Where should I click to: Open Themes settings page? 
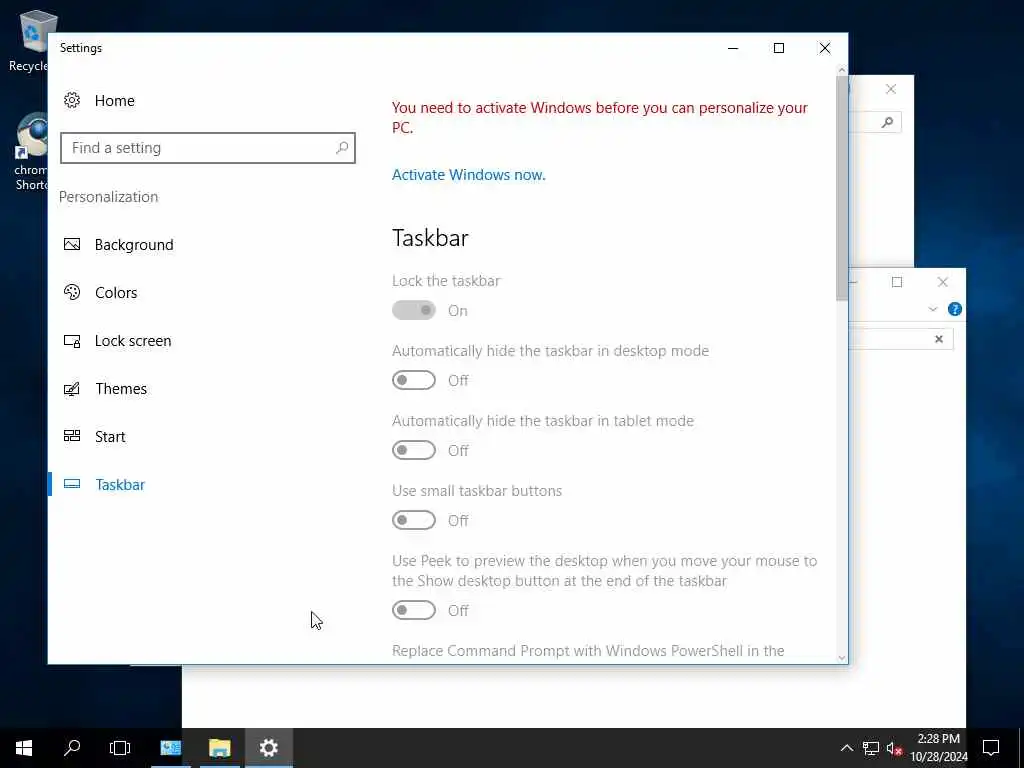(x=121, y=389)
